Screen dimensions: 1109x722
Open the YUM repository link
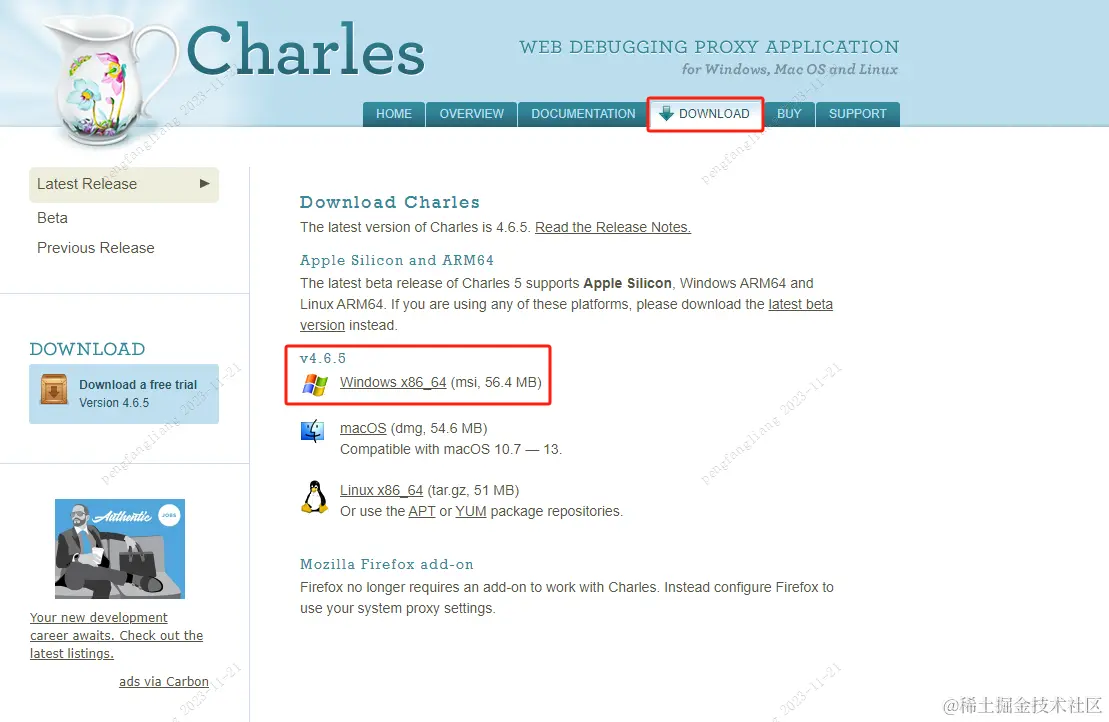point(470,511)
